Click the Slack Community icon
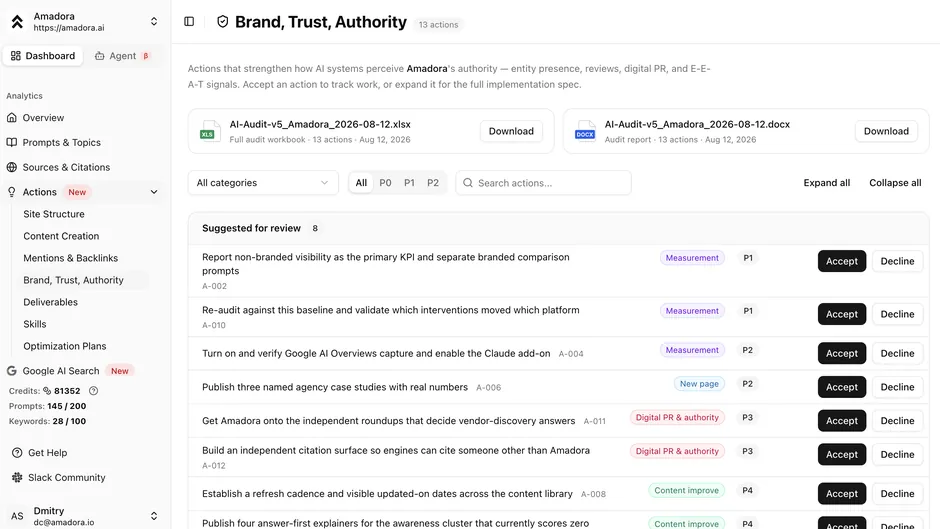940x529 pixels. tap(17, 477)
